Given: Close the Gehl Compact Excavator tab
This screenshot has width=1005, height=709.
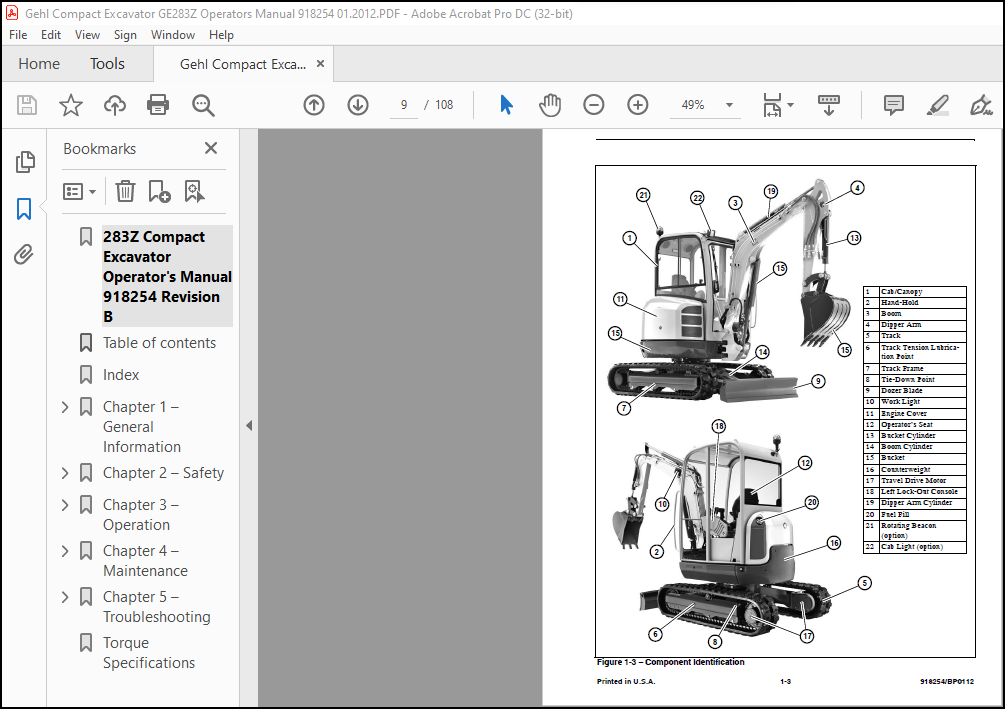Looking at the screenshot, I should click(x=320, y=63).
